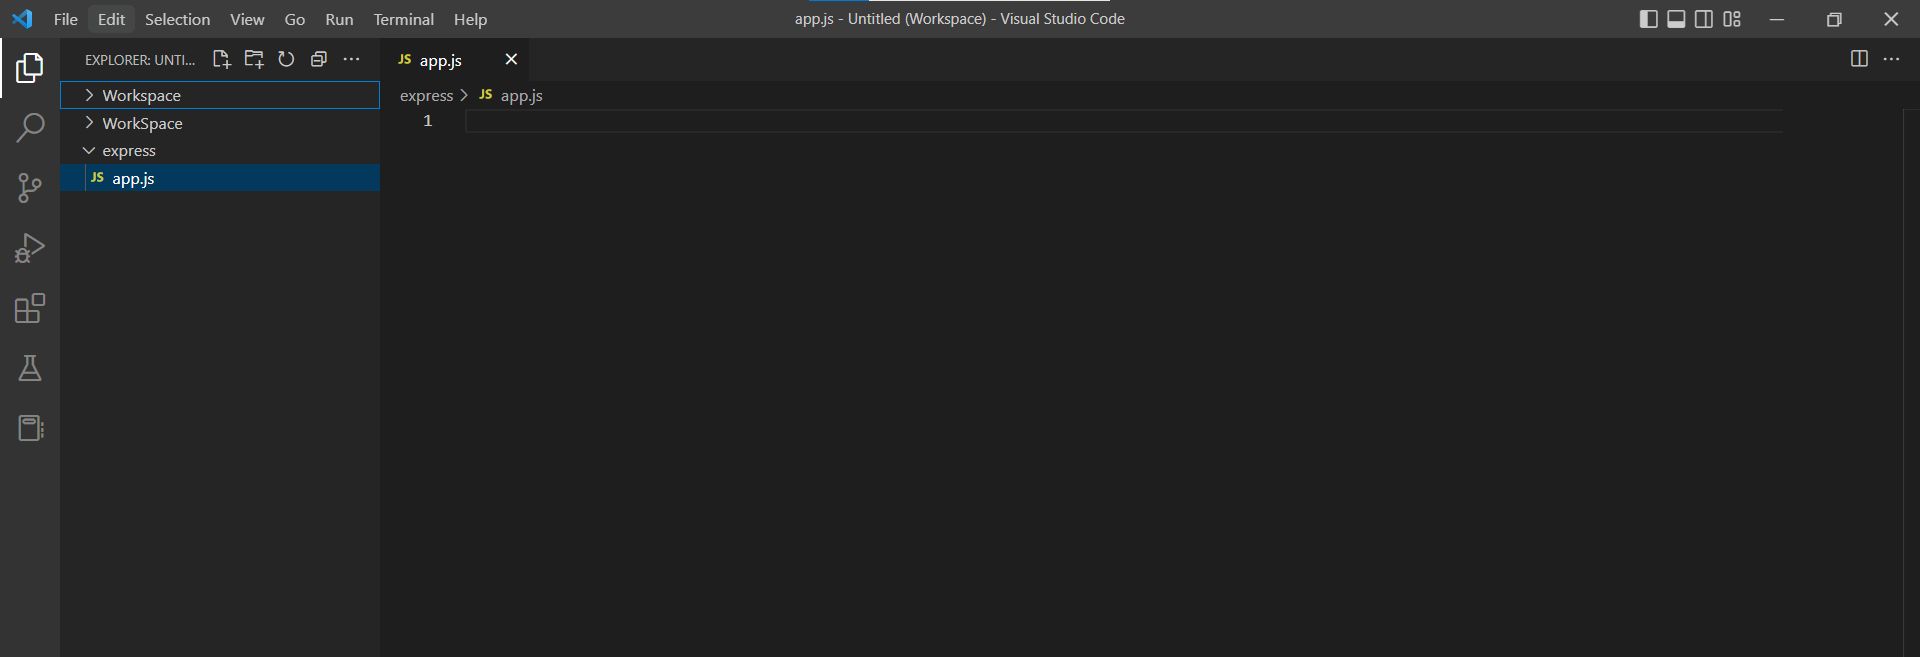
Task: Close the VS Code window
Action: [x=1891, y=19]
